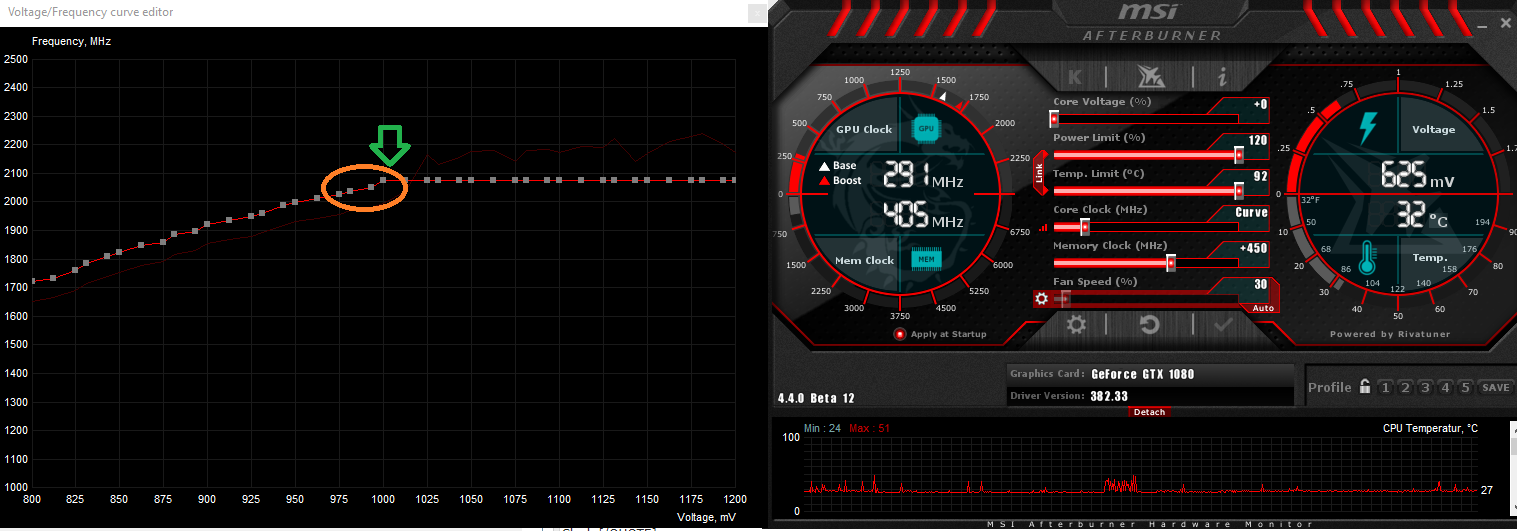Click the 291 MHz GPU clock readout

coord(923,177)
